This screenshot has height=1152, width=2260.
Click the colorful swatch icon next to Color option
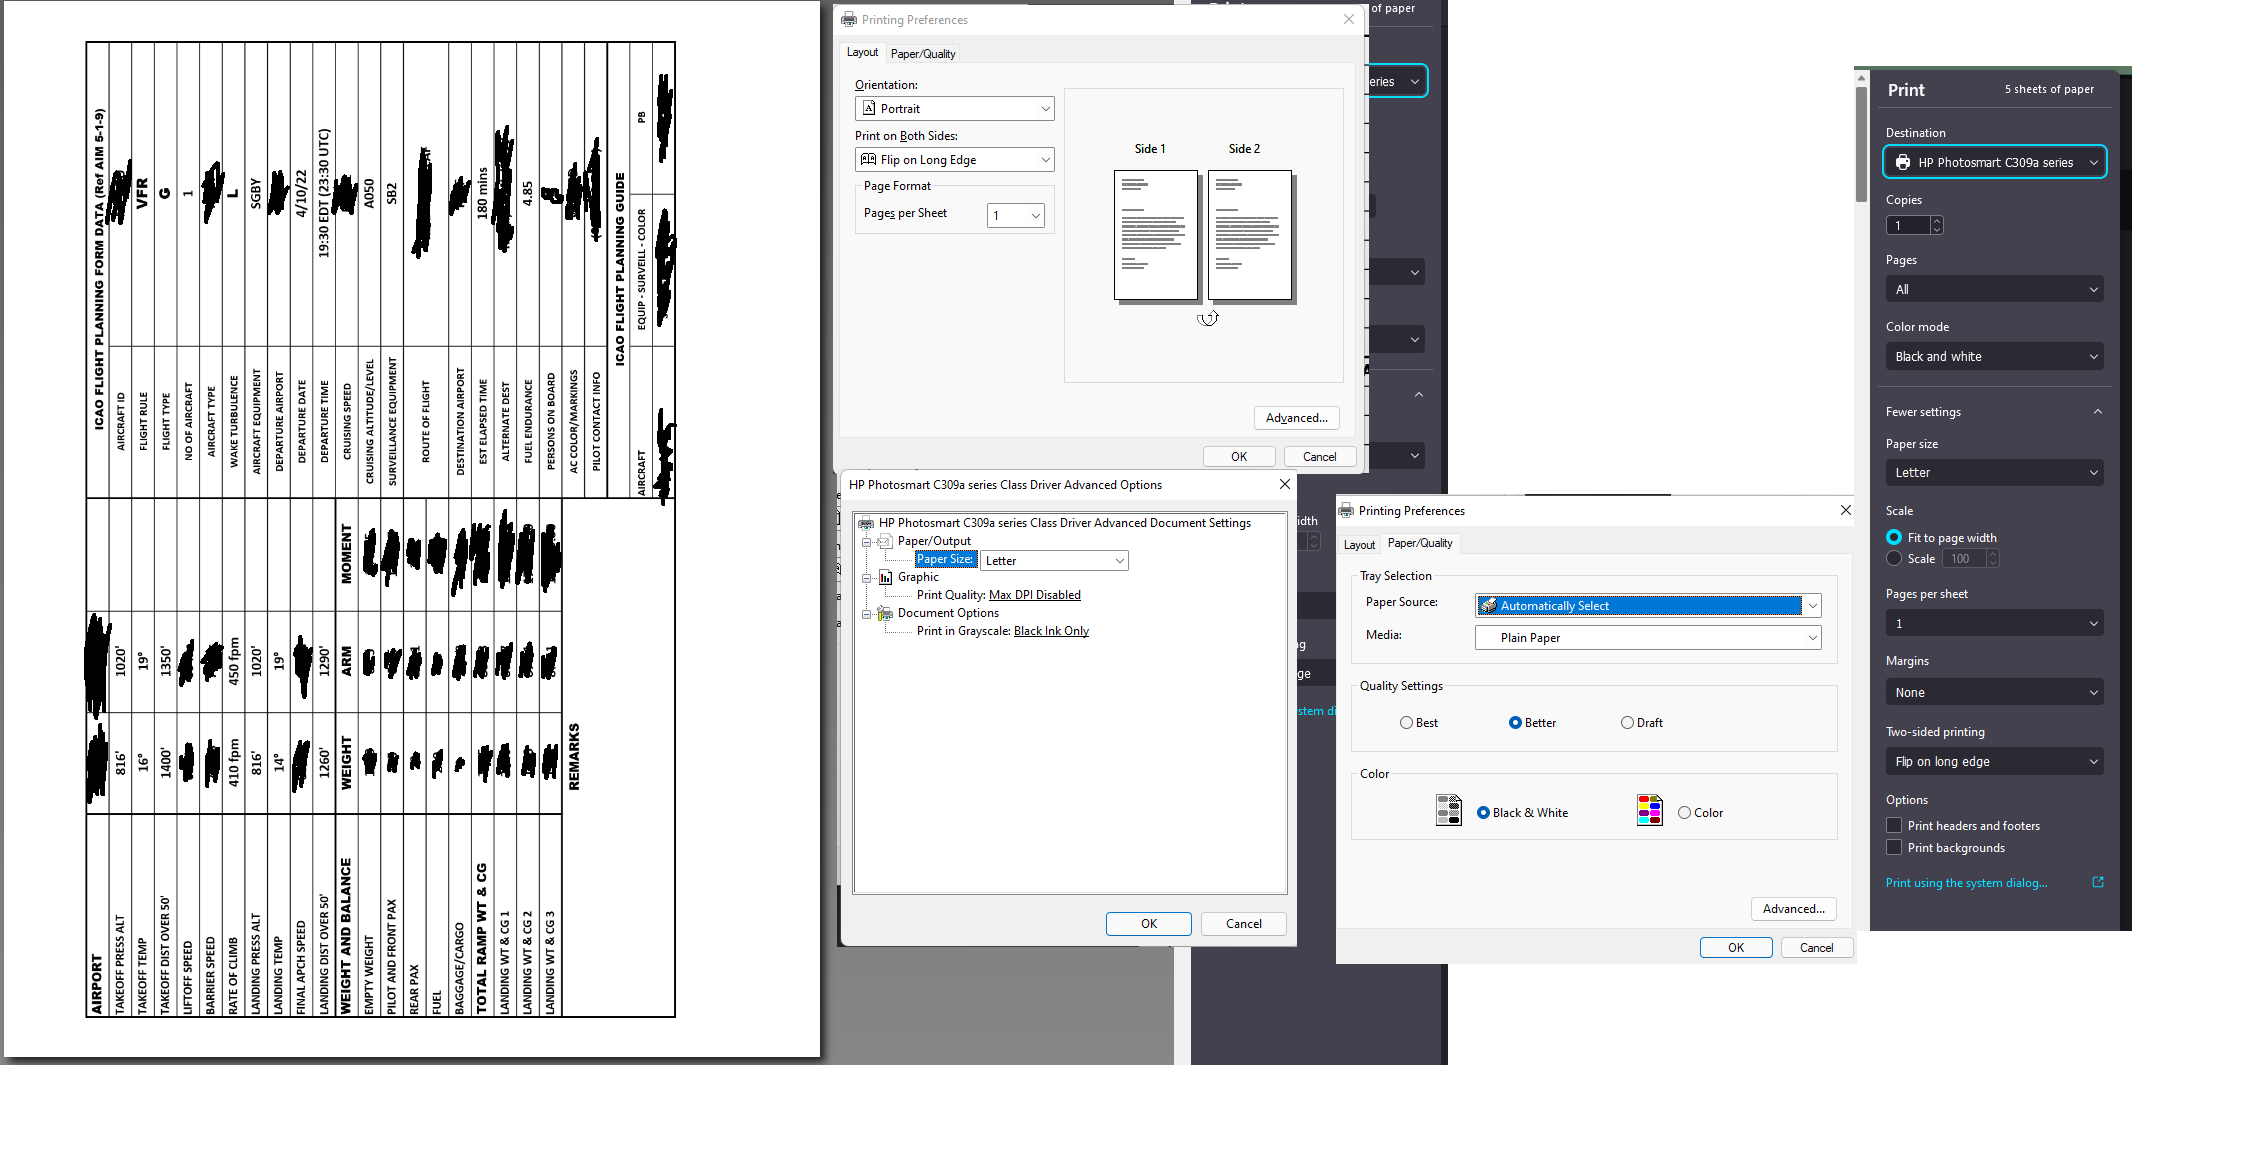pyautogui.click(x=1649, y=810)
